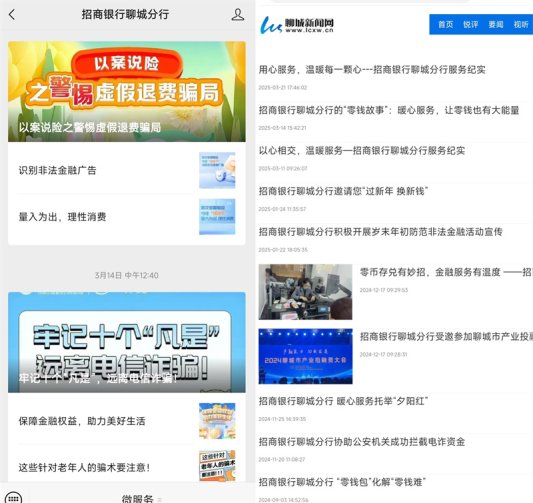533x503 pixels.
Task: Go back using the back arrow
Action: (12, 15)
